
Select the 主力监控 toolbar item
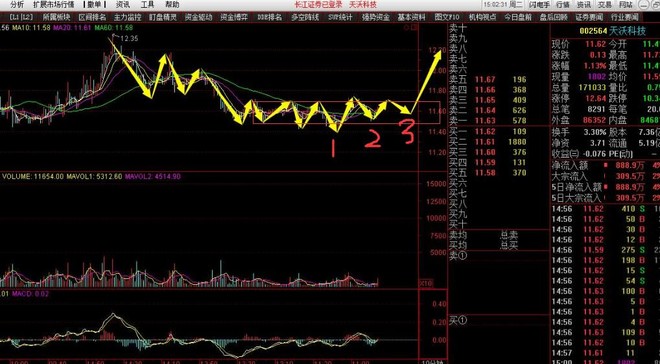coord(128,17)
